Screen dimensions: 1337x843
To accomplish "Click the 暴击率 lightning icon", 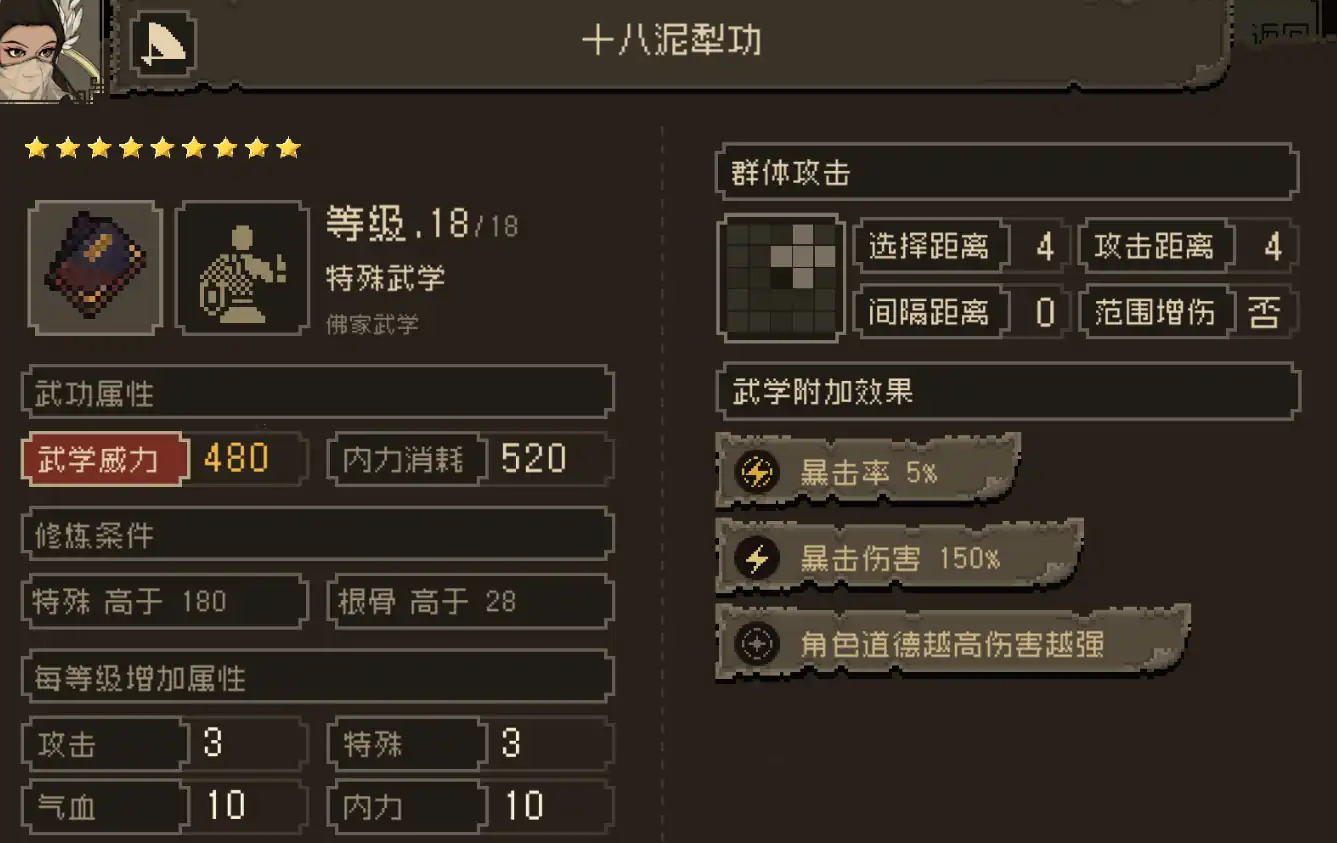I will coord(757,473).
